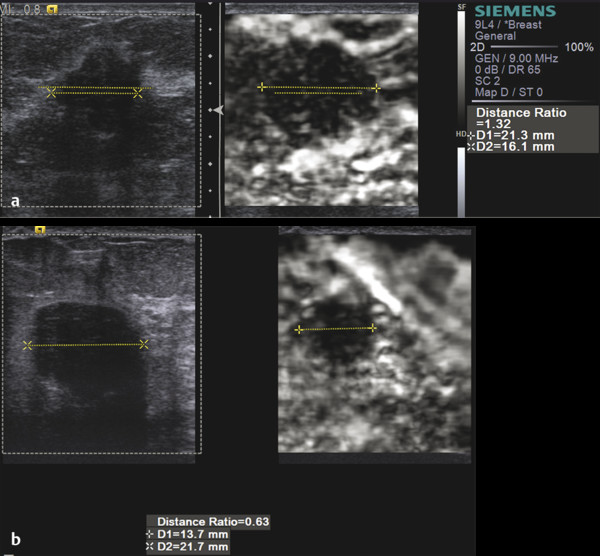Click yellow orientation marker above panel a image

[x=51, y=9]
